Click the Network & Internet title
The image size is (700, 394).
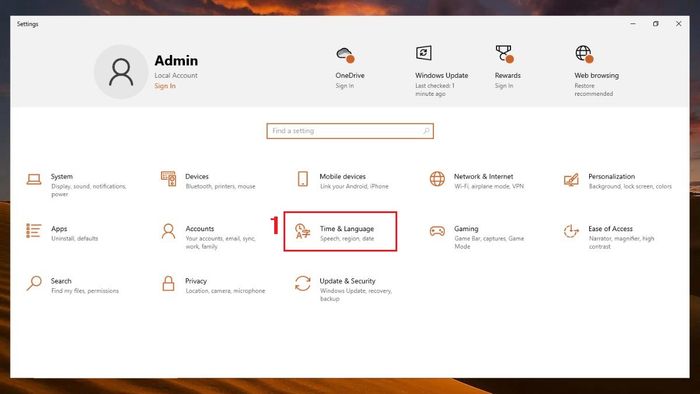(x=483, y=176)
